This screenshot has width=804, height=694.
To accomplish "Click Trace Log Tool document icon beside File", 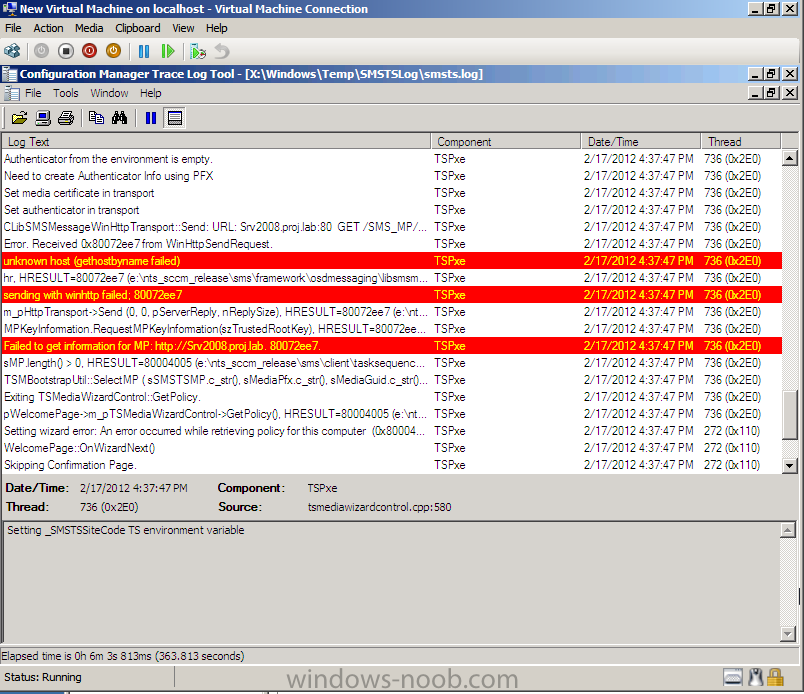I will 12,93.
